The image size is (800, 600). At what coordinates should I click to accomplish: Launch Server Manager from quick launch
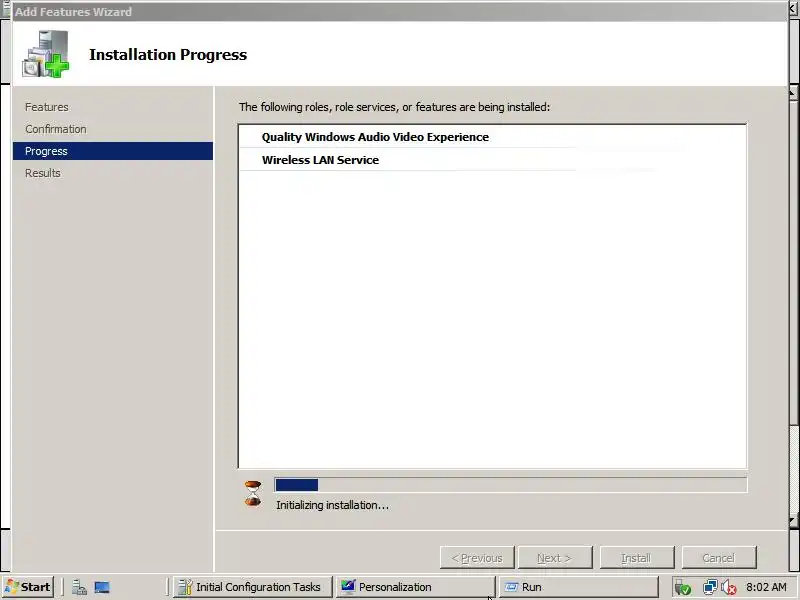coord(79,587)
